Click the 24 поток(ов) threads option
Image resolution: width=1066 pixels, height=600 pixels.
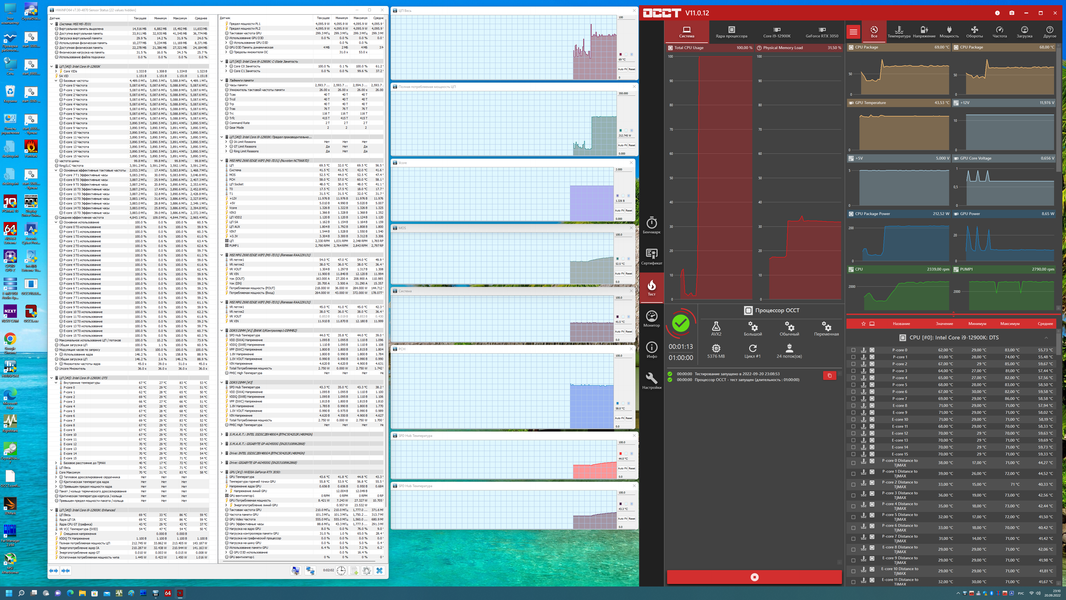[789, 351]
